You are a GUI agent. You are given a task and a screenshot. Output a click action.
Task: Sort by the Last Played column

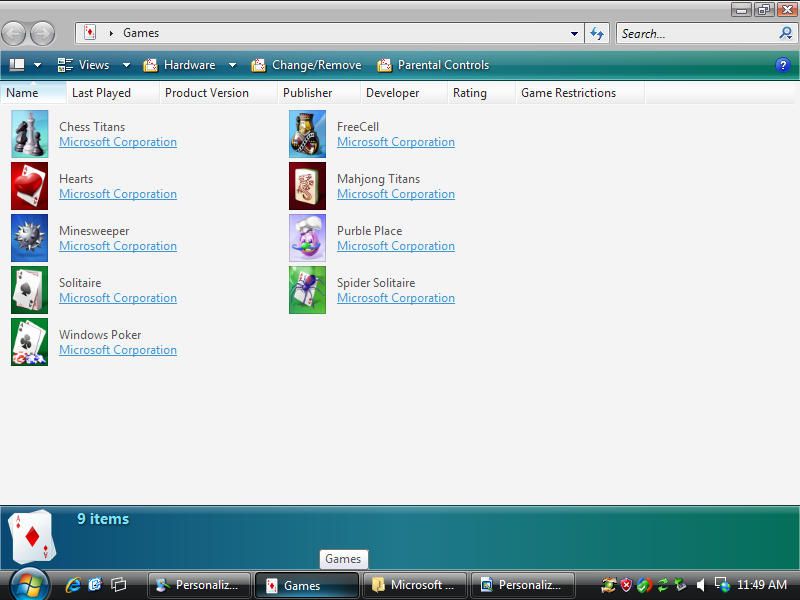click(x=113, y=93)
